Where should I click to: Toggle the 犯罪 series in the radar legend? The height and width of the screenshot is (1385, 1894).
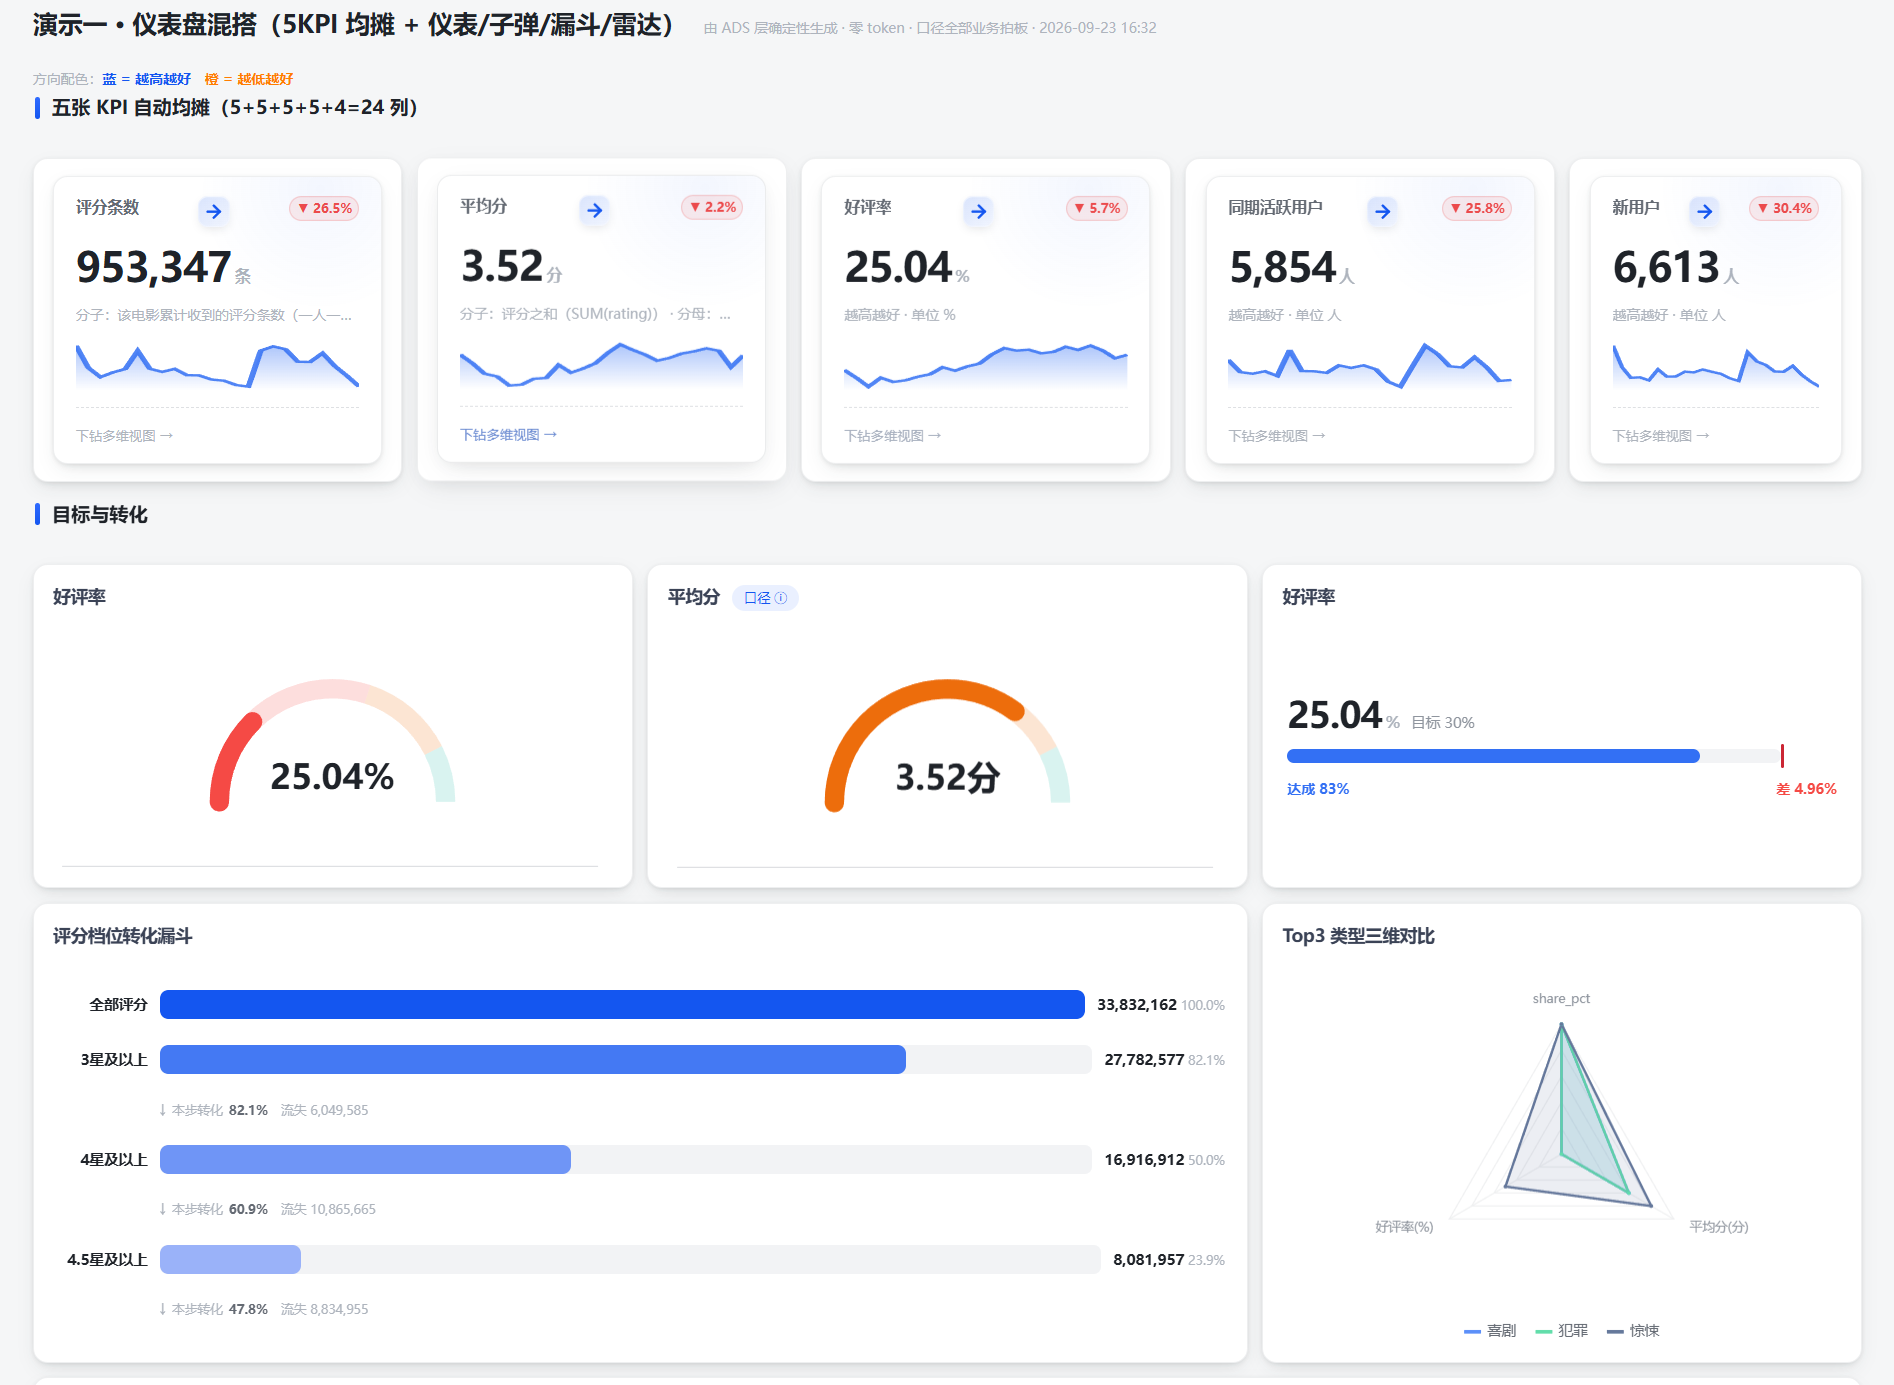1562,1331
